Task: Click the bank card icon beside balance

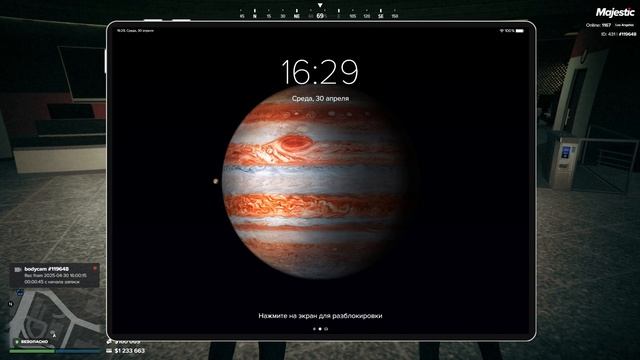Action: click(x=109, y=351)
